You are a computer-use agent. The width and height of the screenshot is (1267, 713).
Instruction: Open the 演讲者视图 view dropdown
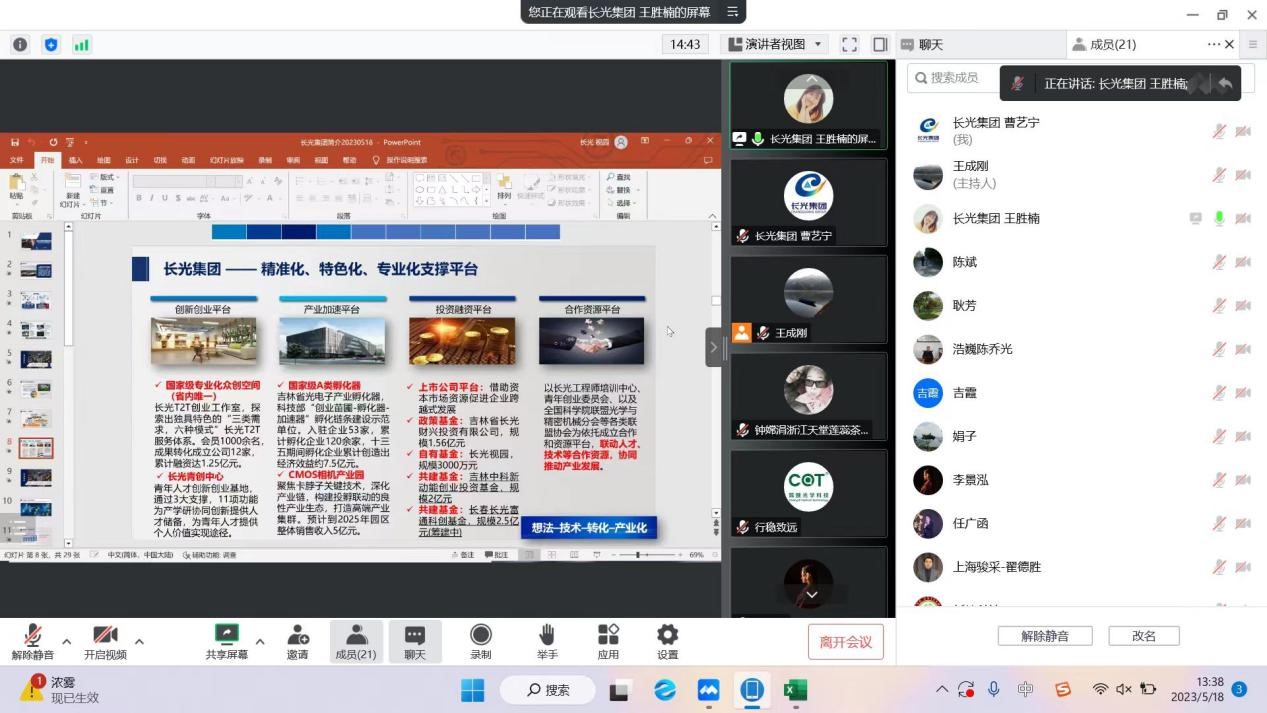(x=775, y=45)
